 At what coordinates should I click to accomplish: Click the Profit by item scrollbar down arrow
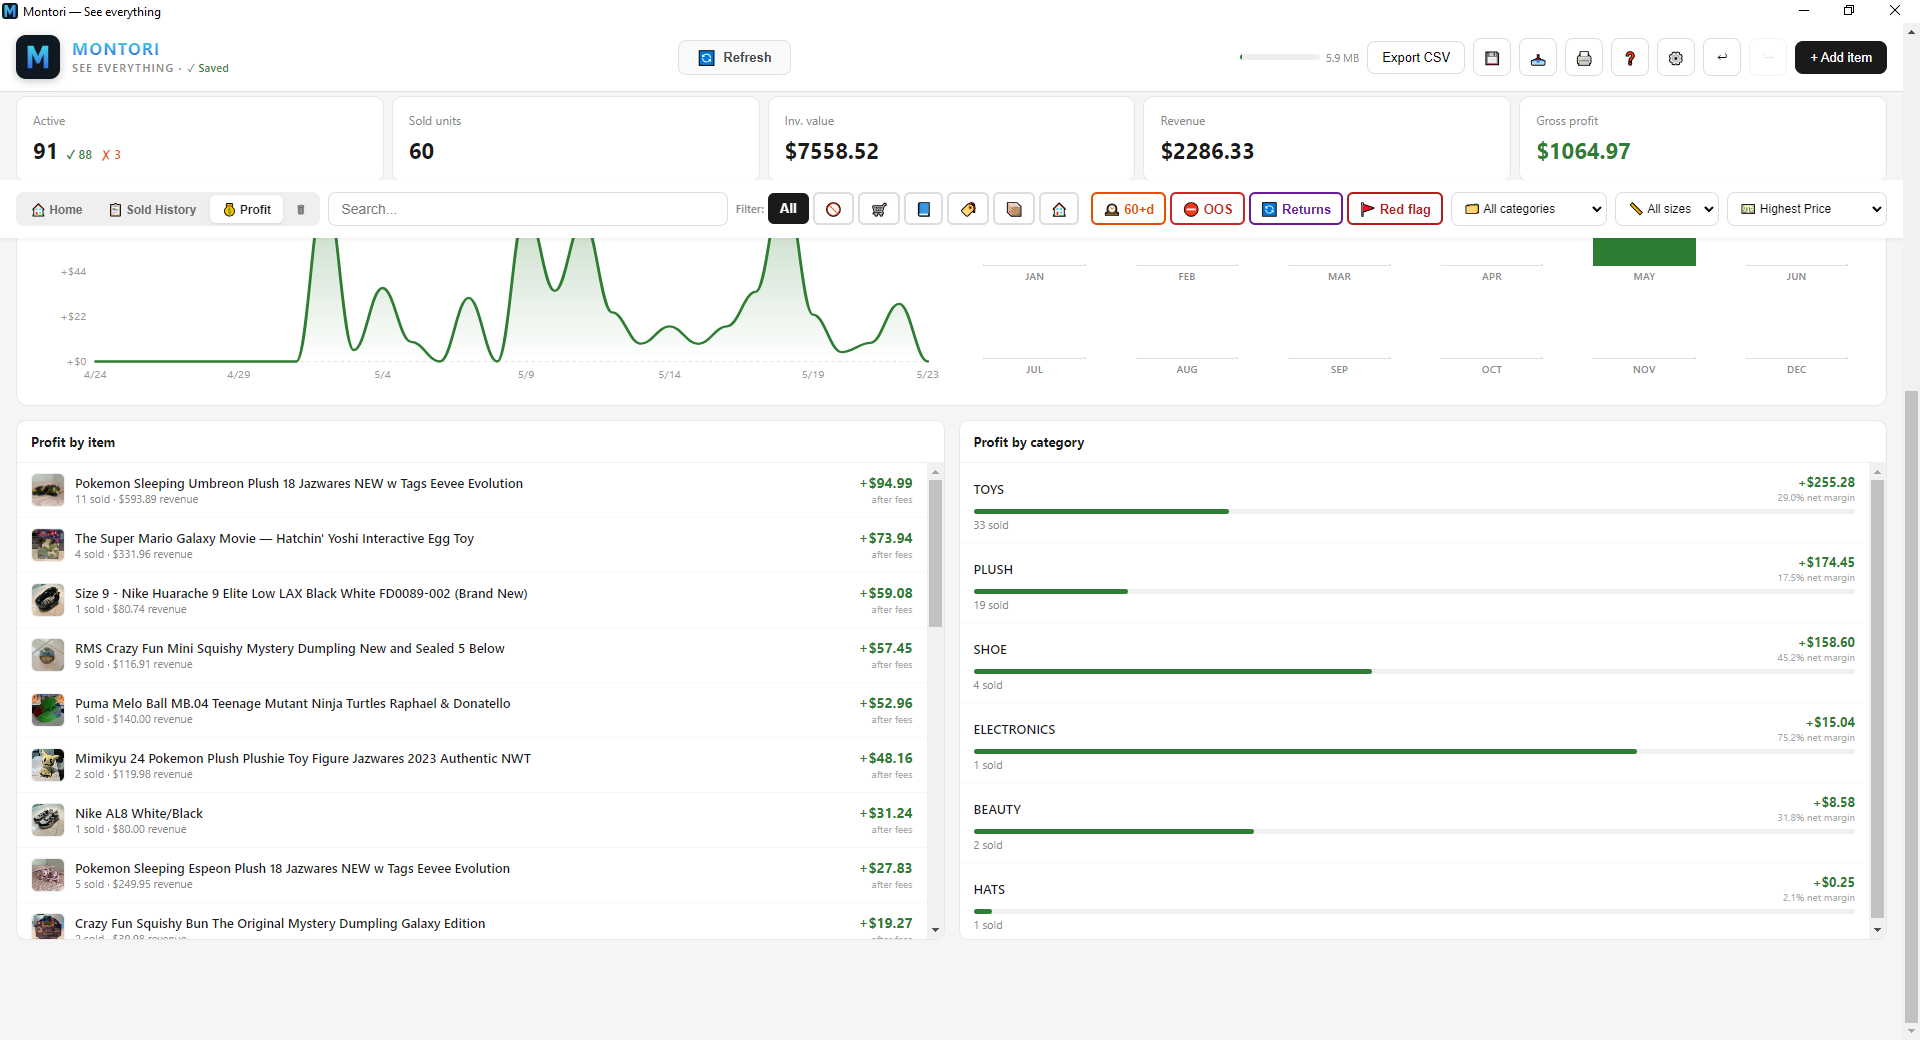tap(936, 930)
